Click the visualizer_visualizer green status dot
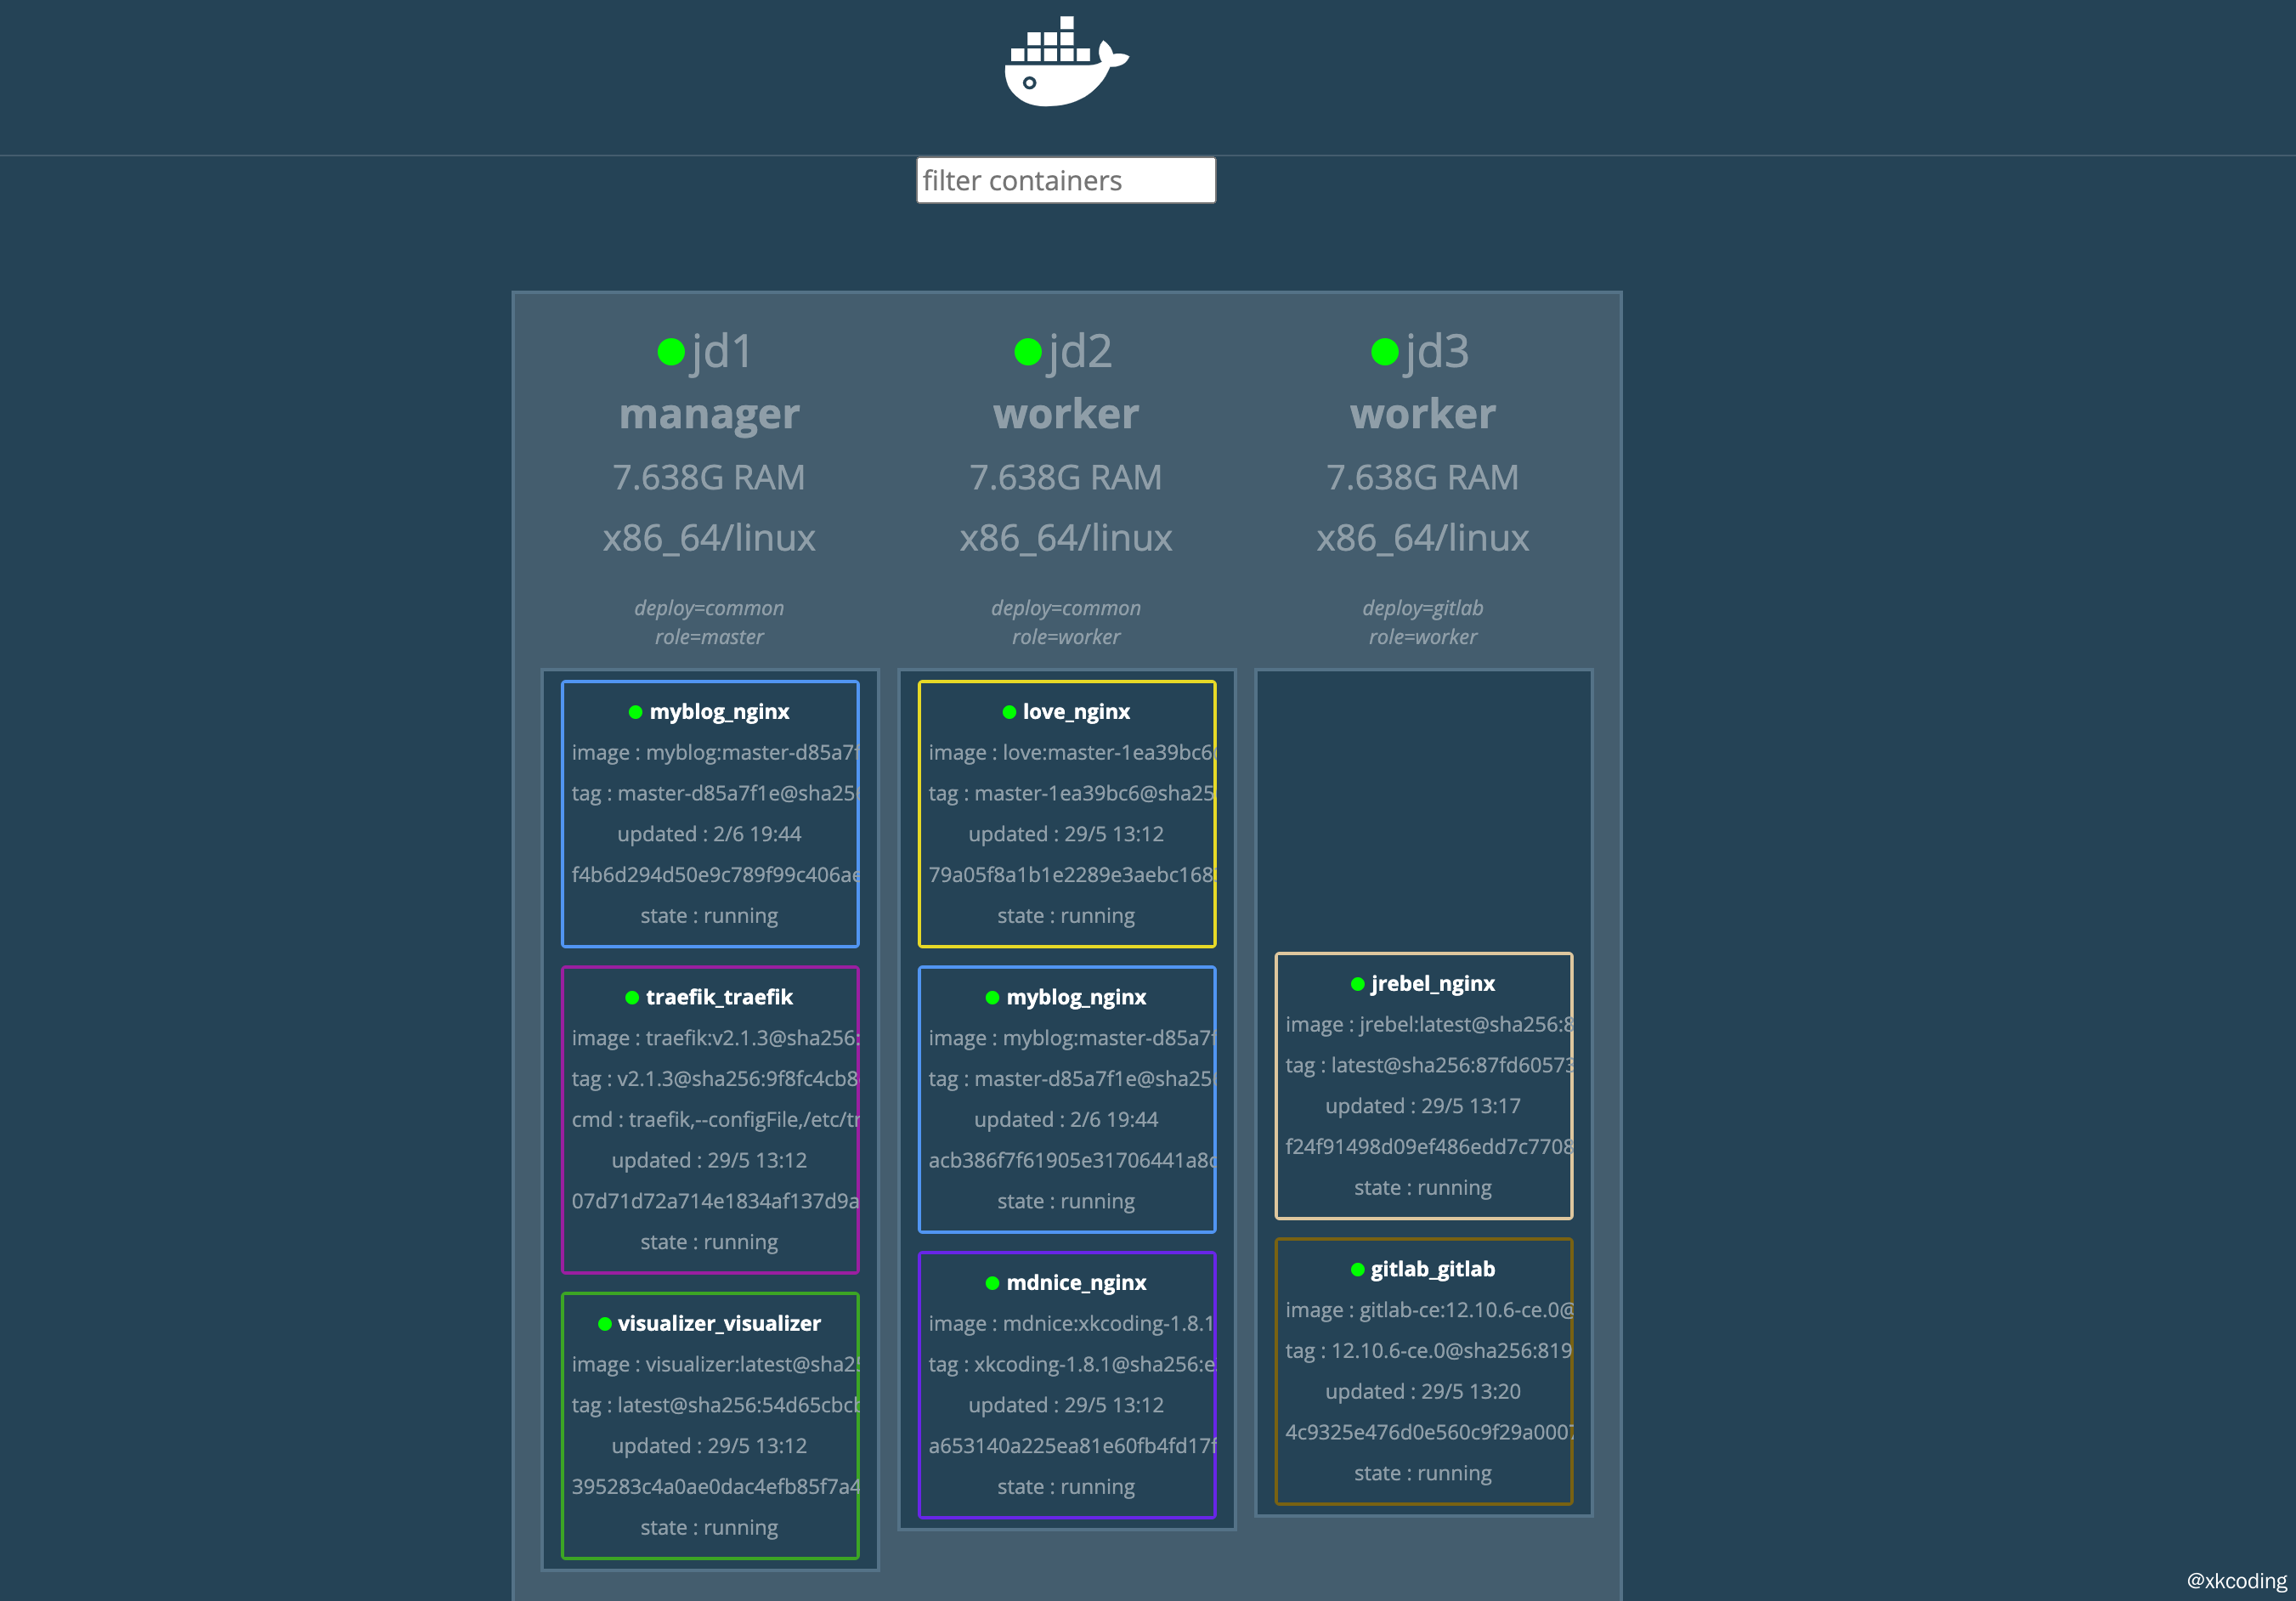This screenshot has width=2296, height=1601. (x=604, y=1324)
